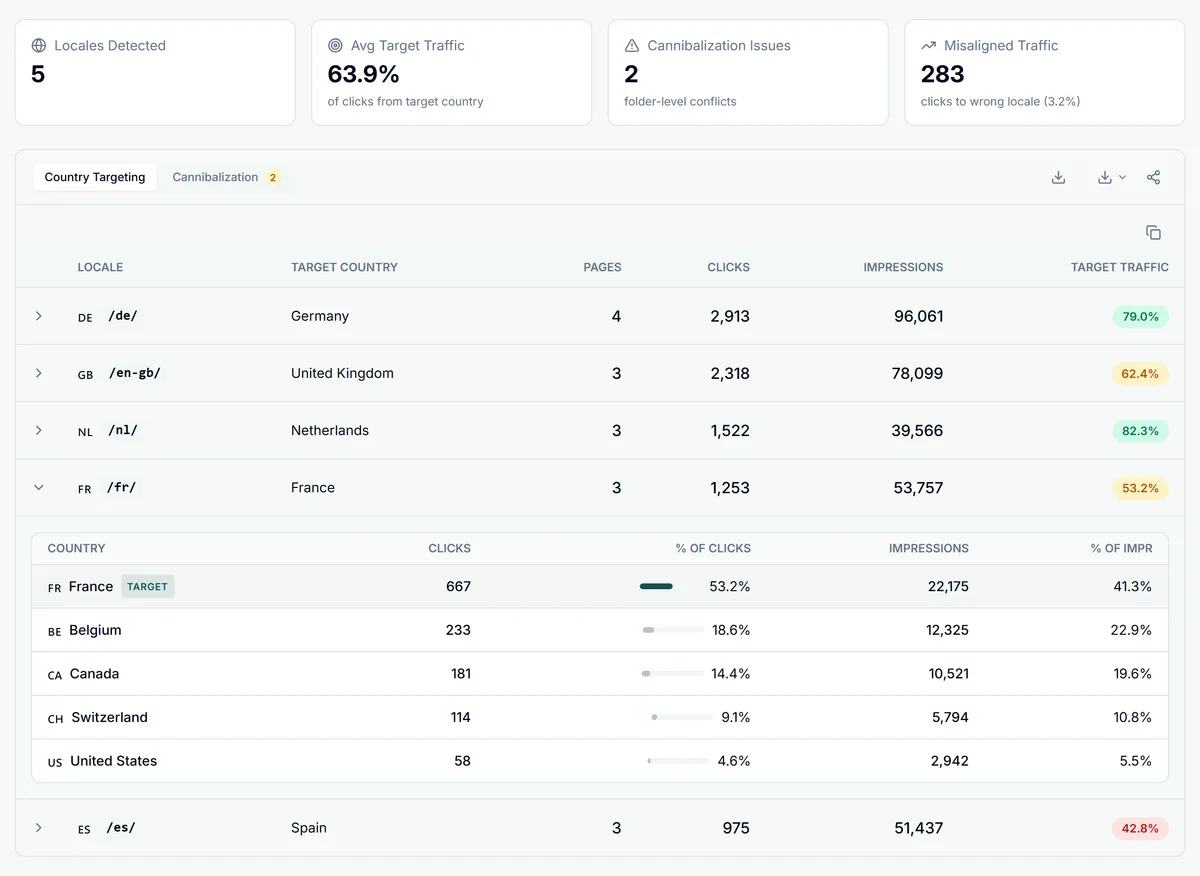Expand the /de/ Germany row
The height and width of the screenshot is (876, 1200).
pyautogui.click(x=39, y=316)
